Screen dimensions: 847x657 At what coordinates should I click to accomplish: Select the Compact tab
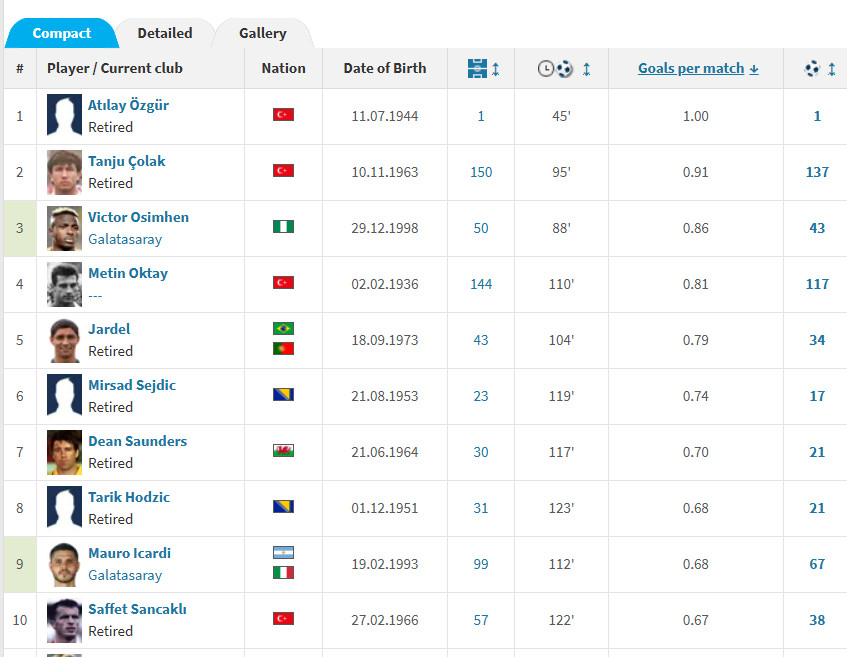(61, 33)
